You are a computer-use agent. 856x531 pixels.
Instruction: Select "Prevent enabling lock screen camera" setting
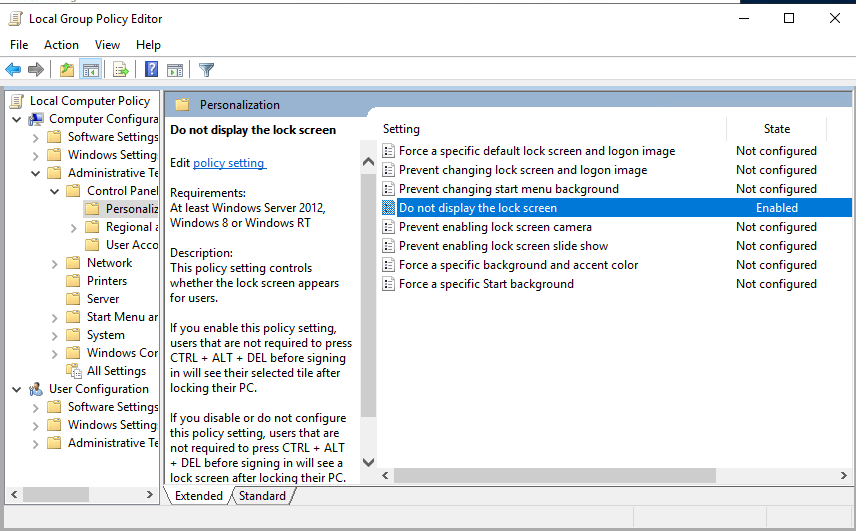click(x=495, y=227)
